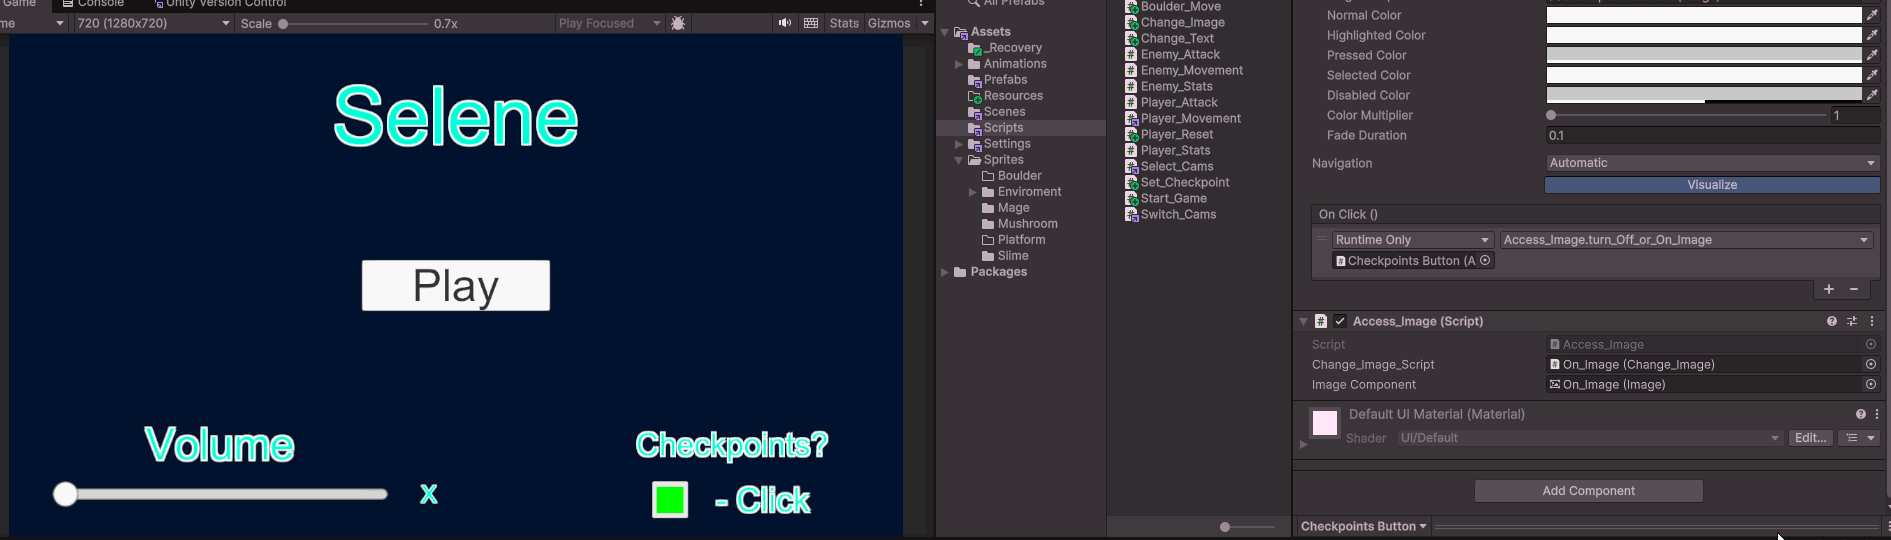Open Access_Image component three-dot menu

(x=1872, y=321)
